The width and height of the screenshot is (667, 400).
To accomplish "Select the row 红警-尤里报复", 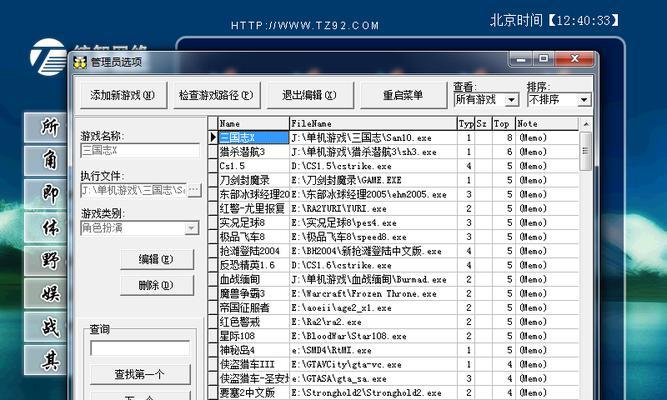I will point(393,209).
